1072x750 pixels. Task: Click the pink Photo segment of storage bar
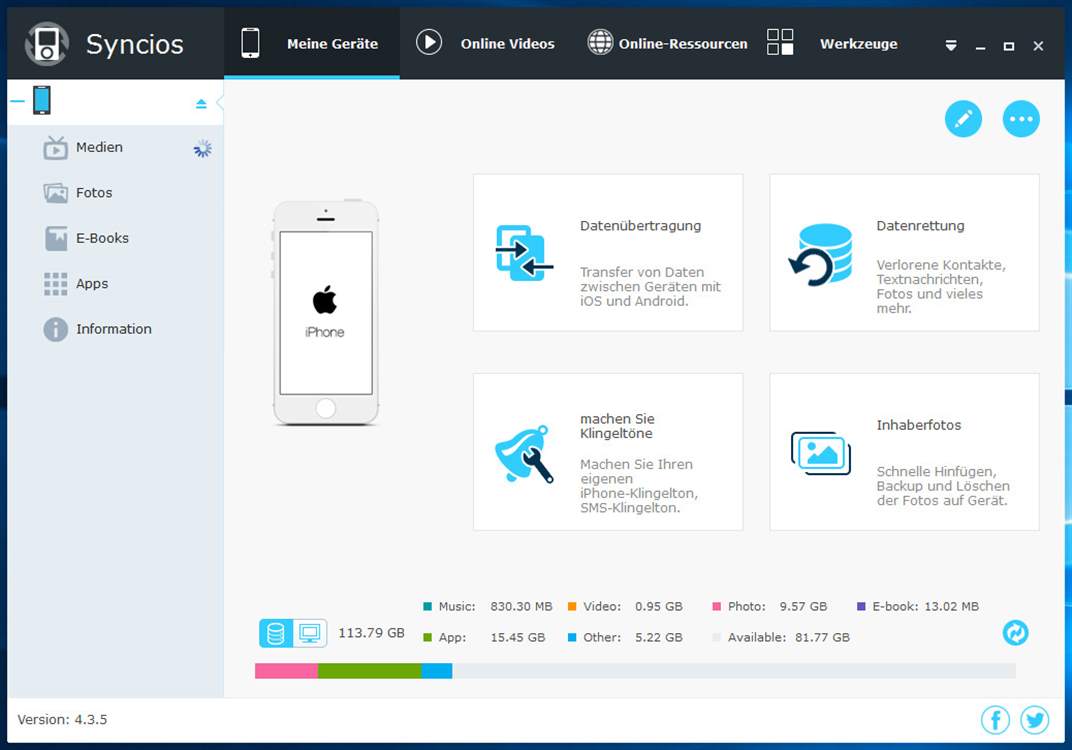[x=286, y=671]
